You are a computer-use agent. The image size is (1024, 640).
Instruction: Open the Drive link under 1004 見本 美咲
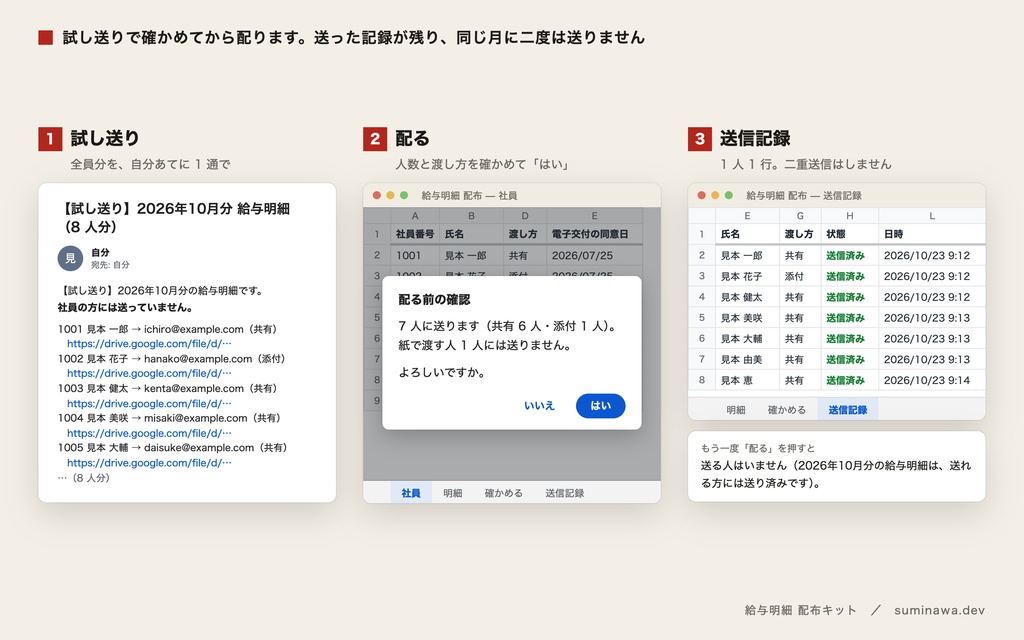149,433
